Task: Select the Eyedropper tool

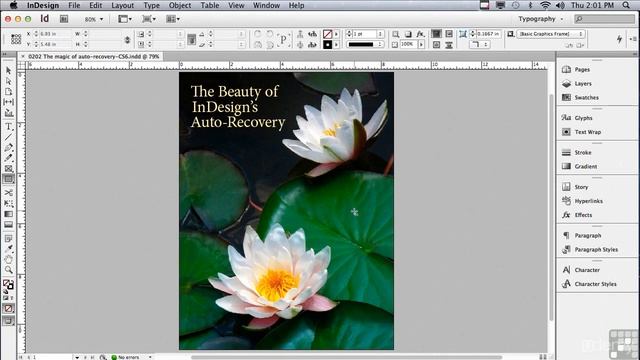Action: [9, 249]
